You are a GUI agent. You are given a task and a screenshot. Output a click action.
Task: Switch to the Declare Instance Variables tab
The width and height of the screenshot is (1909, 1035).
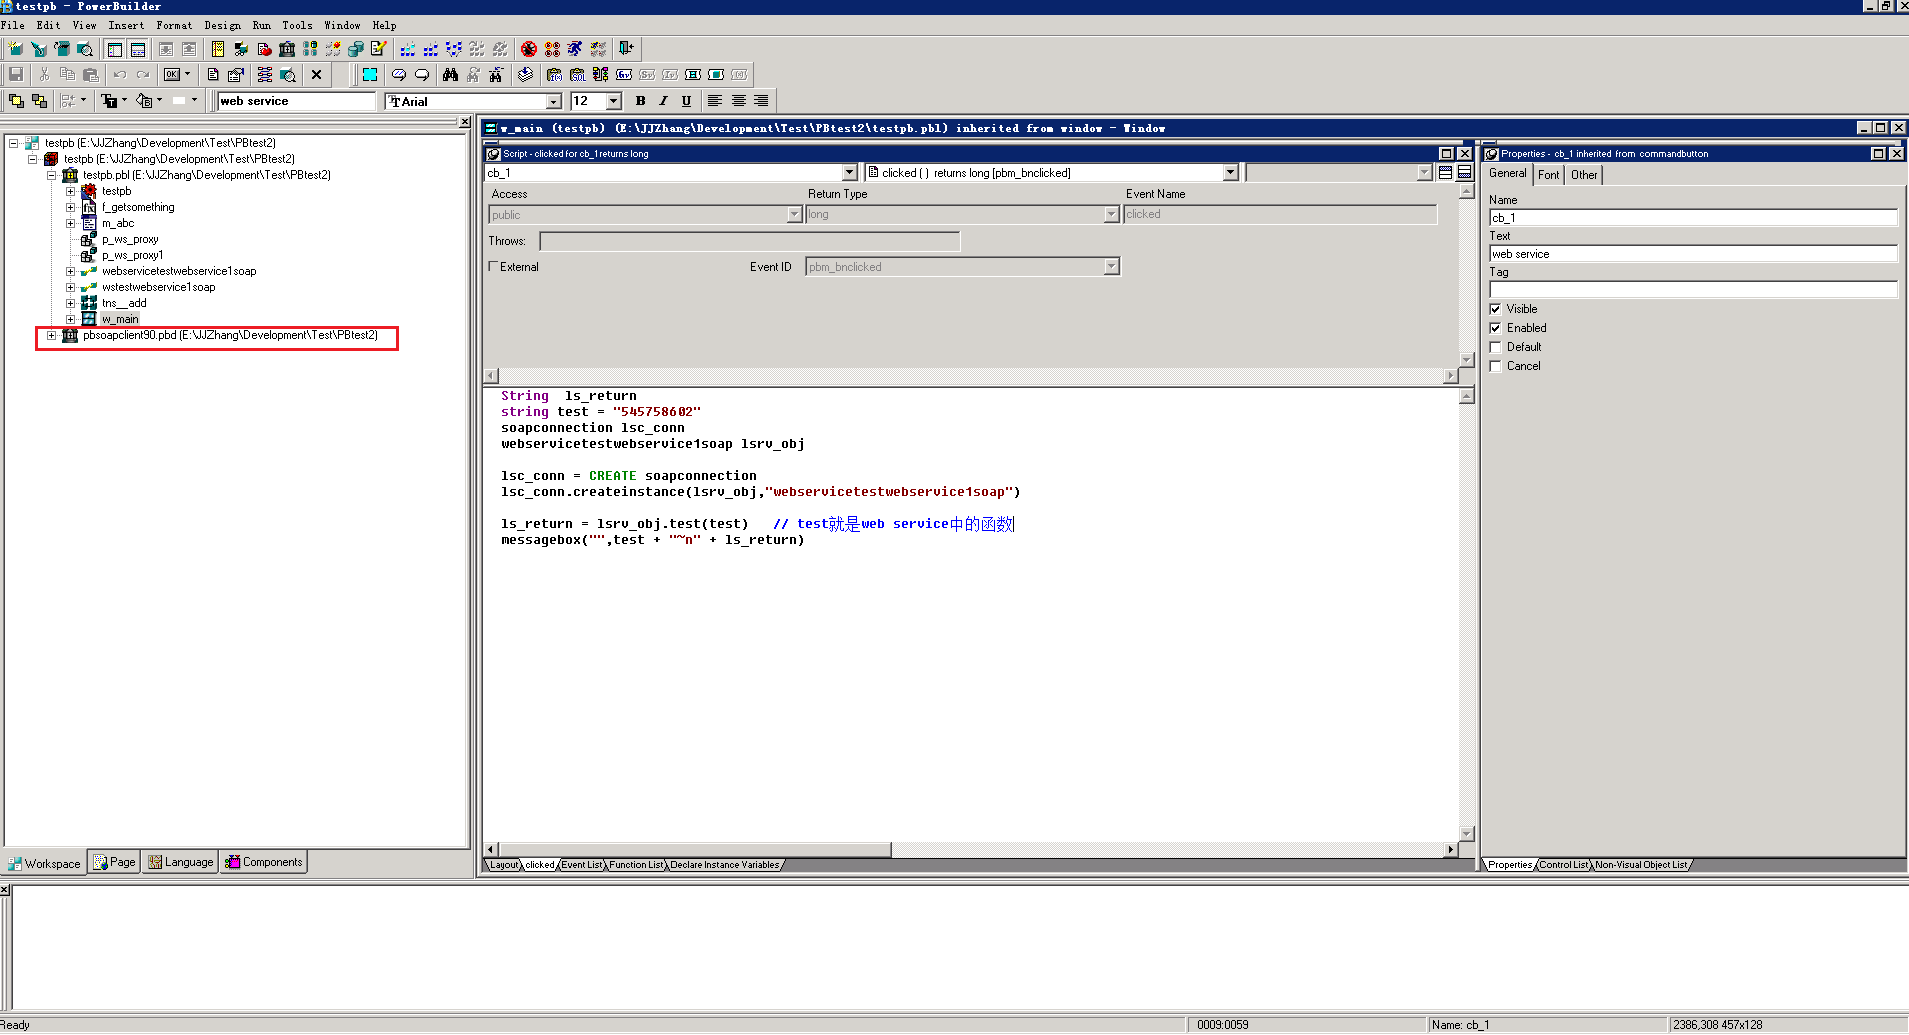pos(724,864)
